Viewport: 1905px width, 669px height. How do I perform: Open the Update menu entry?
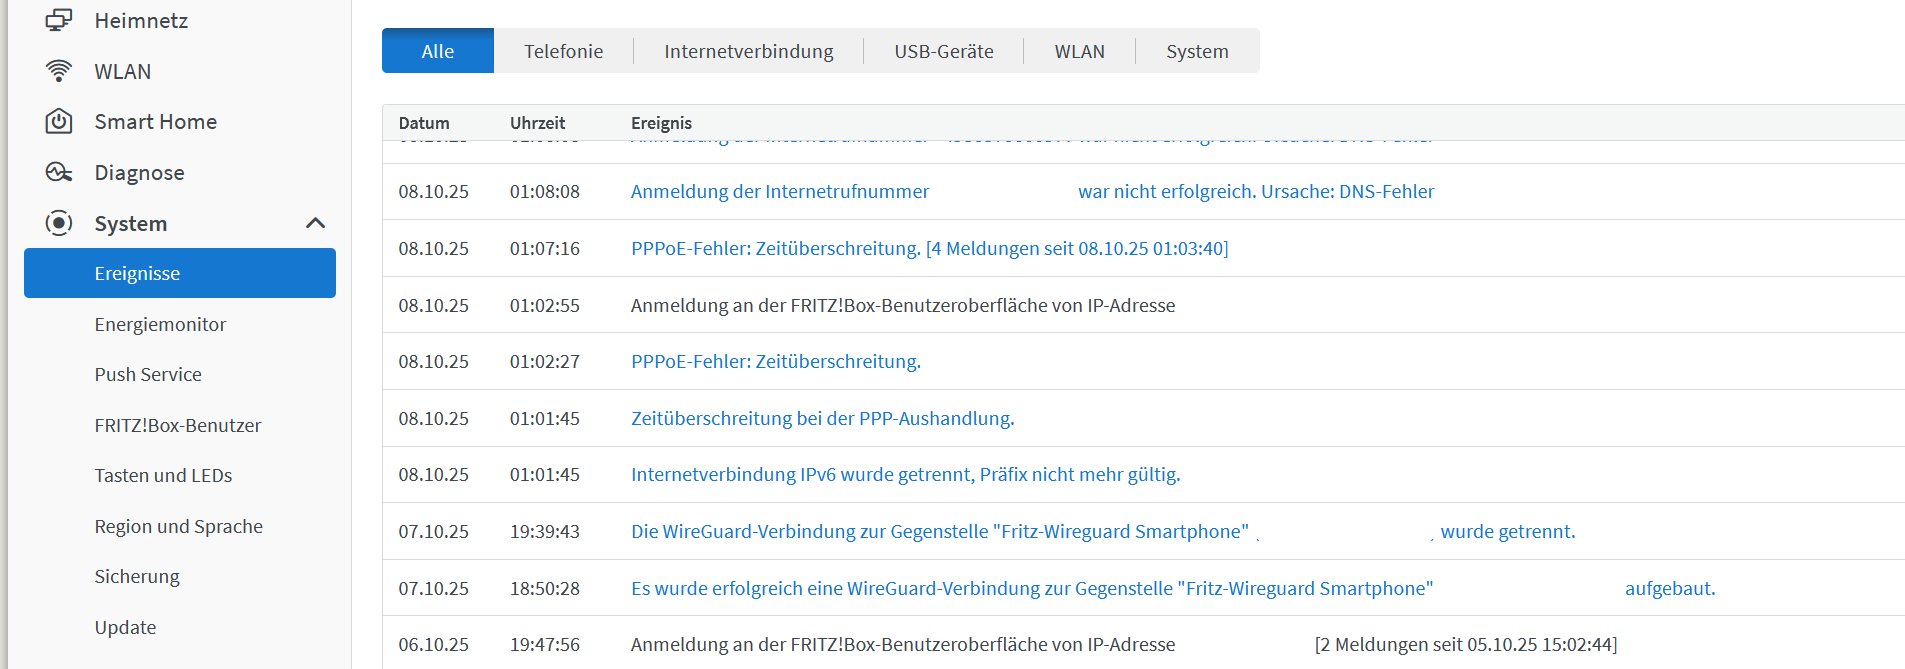[125, 627]
